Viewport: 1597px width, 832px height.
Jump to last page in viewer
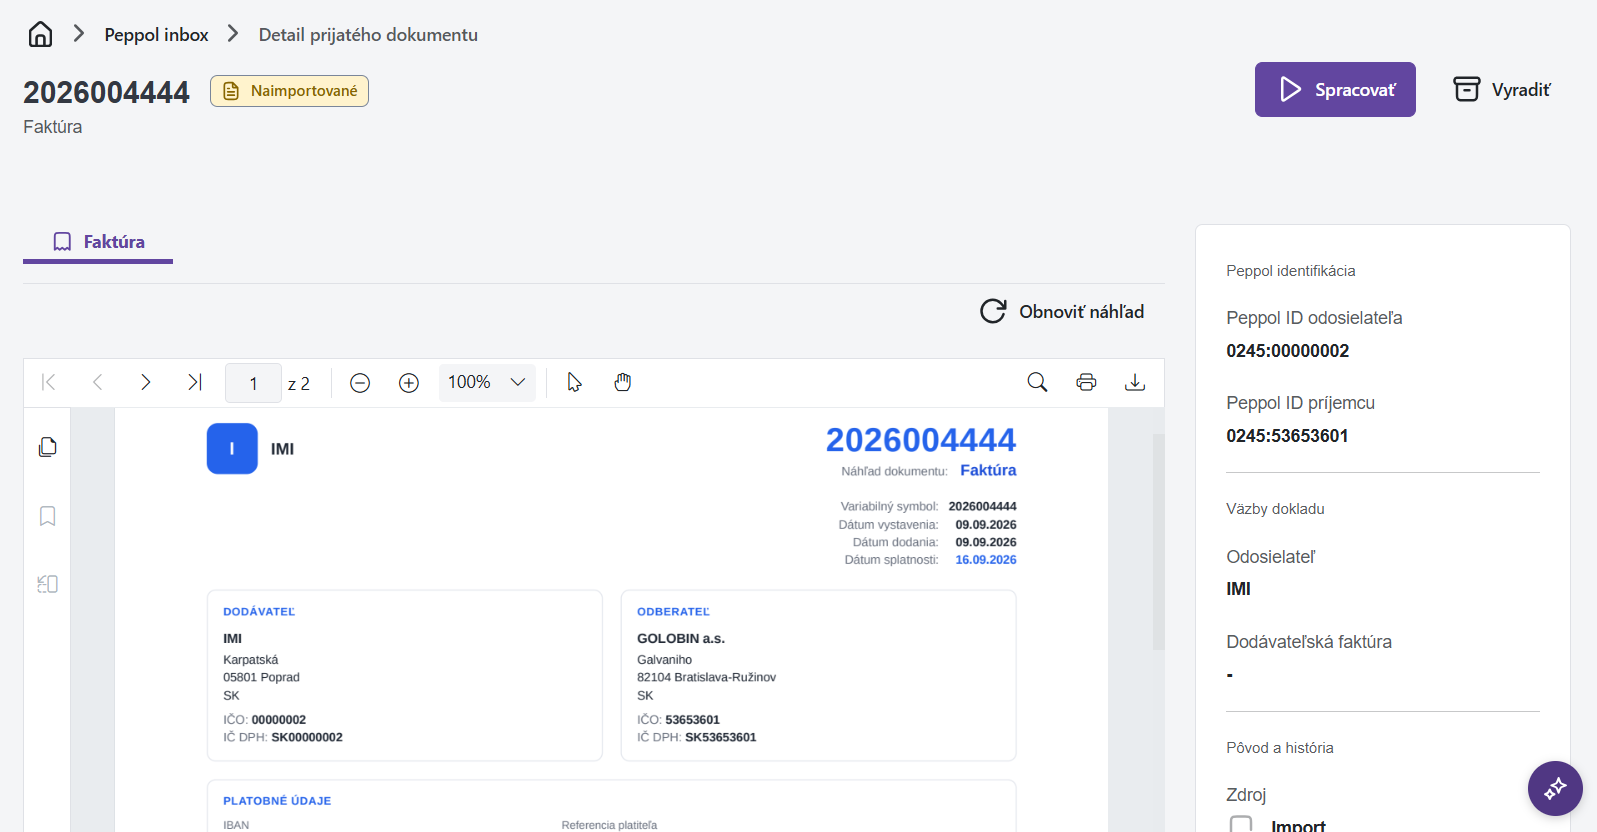click(195, 382)
